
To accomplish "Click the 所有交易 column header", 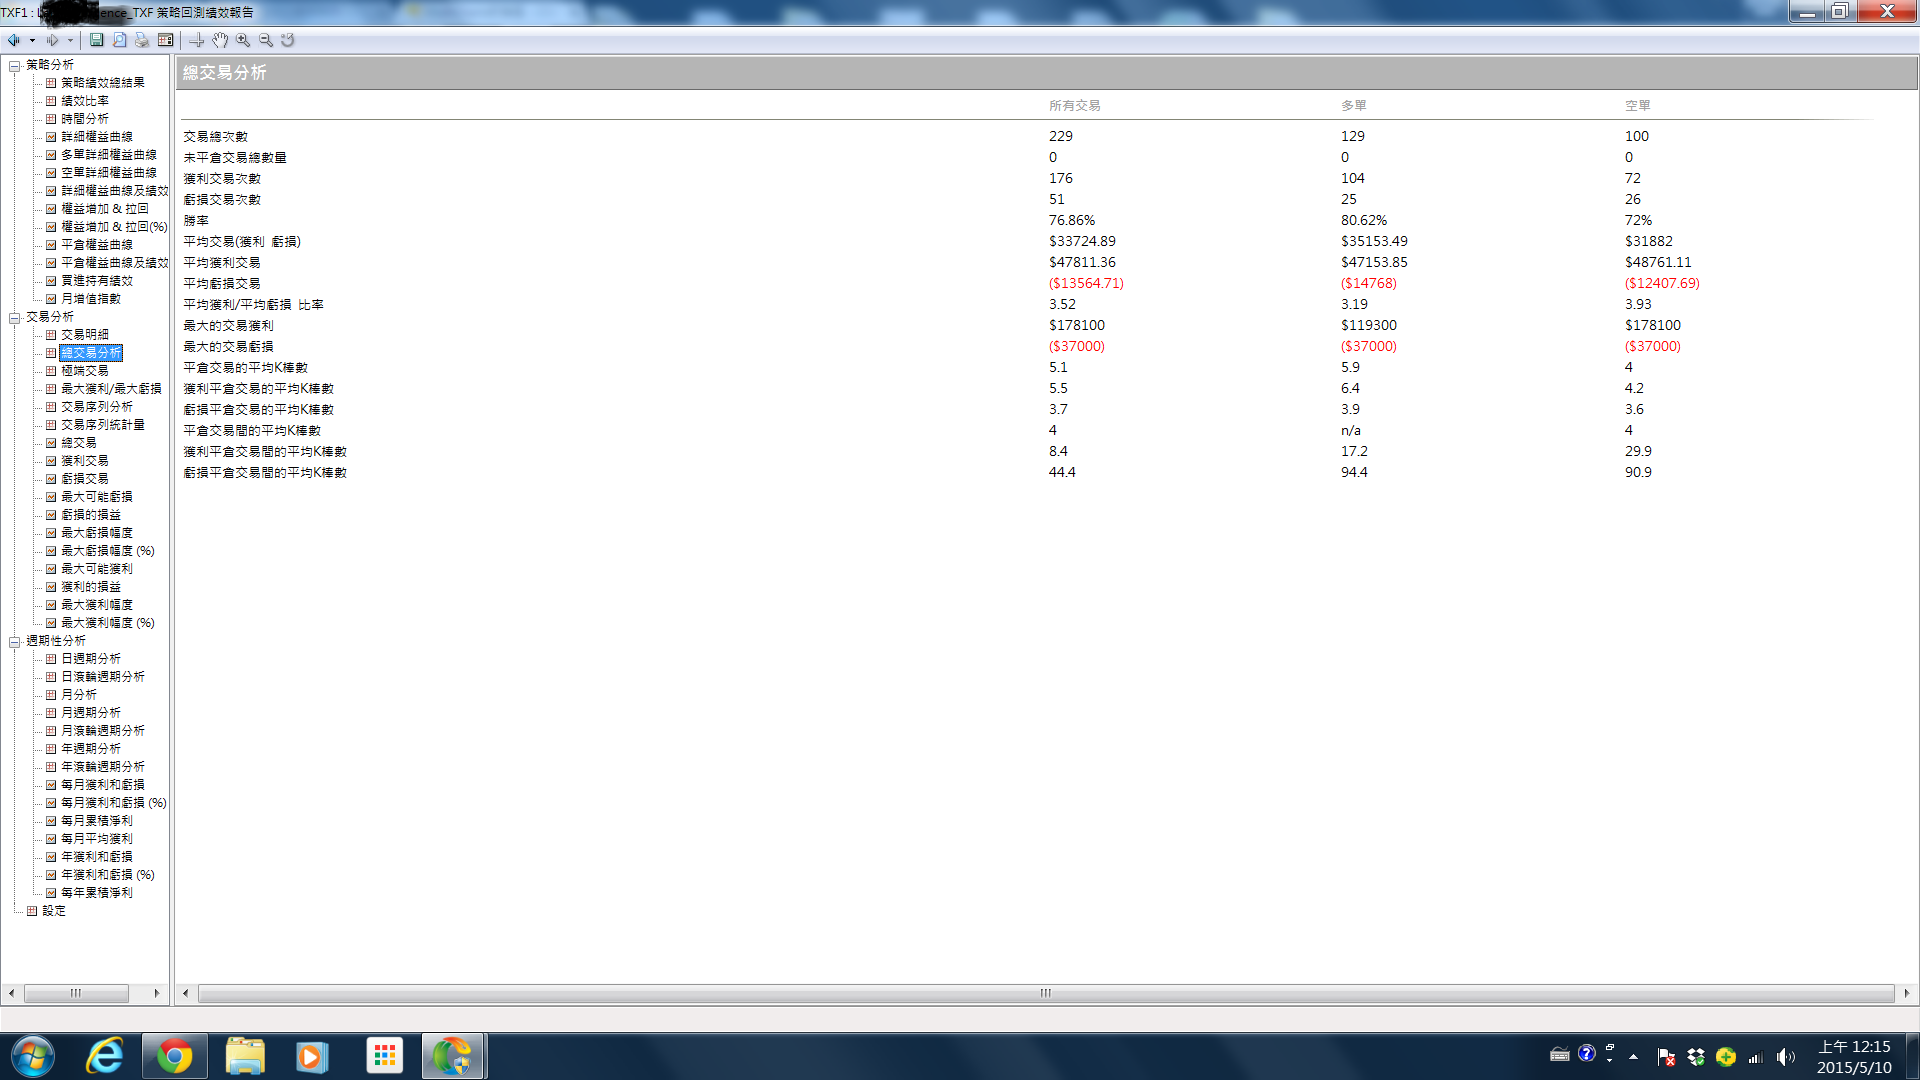I will coord(1074,106).
